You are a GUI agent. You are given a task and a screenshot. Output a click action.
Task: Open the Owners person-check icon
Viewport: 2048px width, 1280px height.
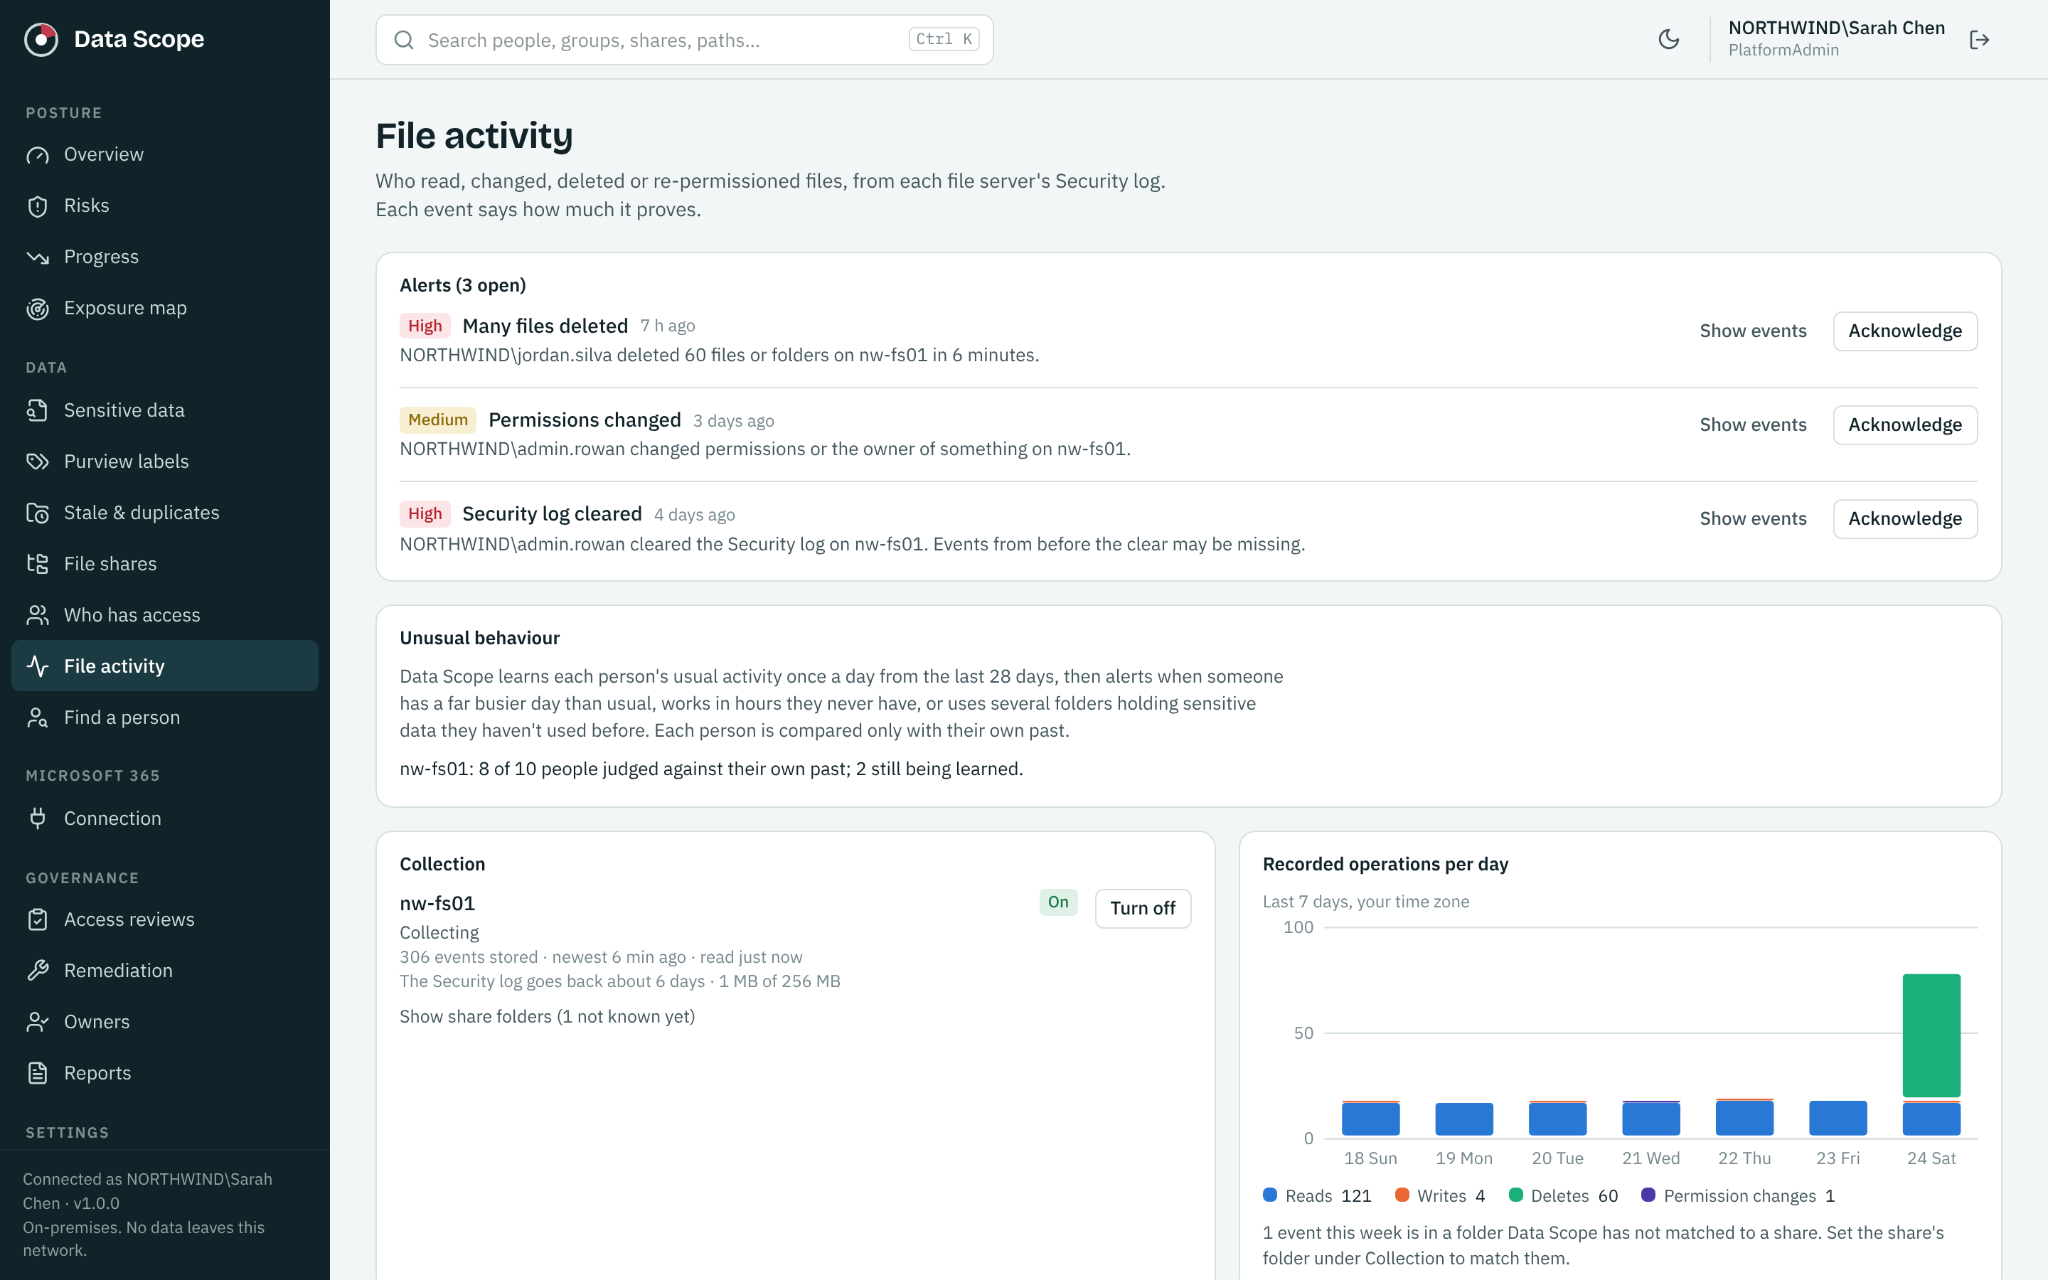[x=38, y=1022]
